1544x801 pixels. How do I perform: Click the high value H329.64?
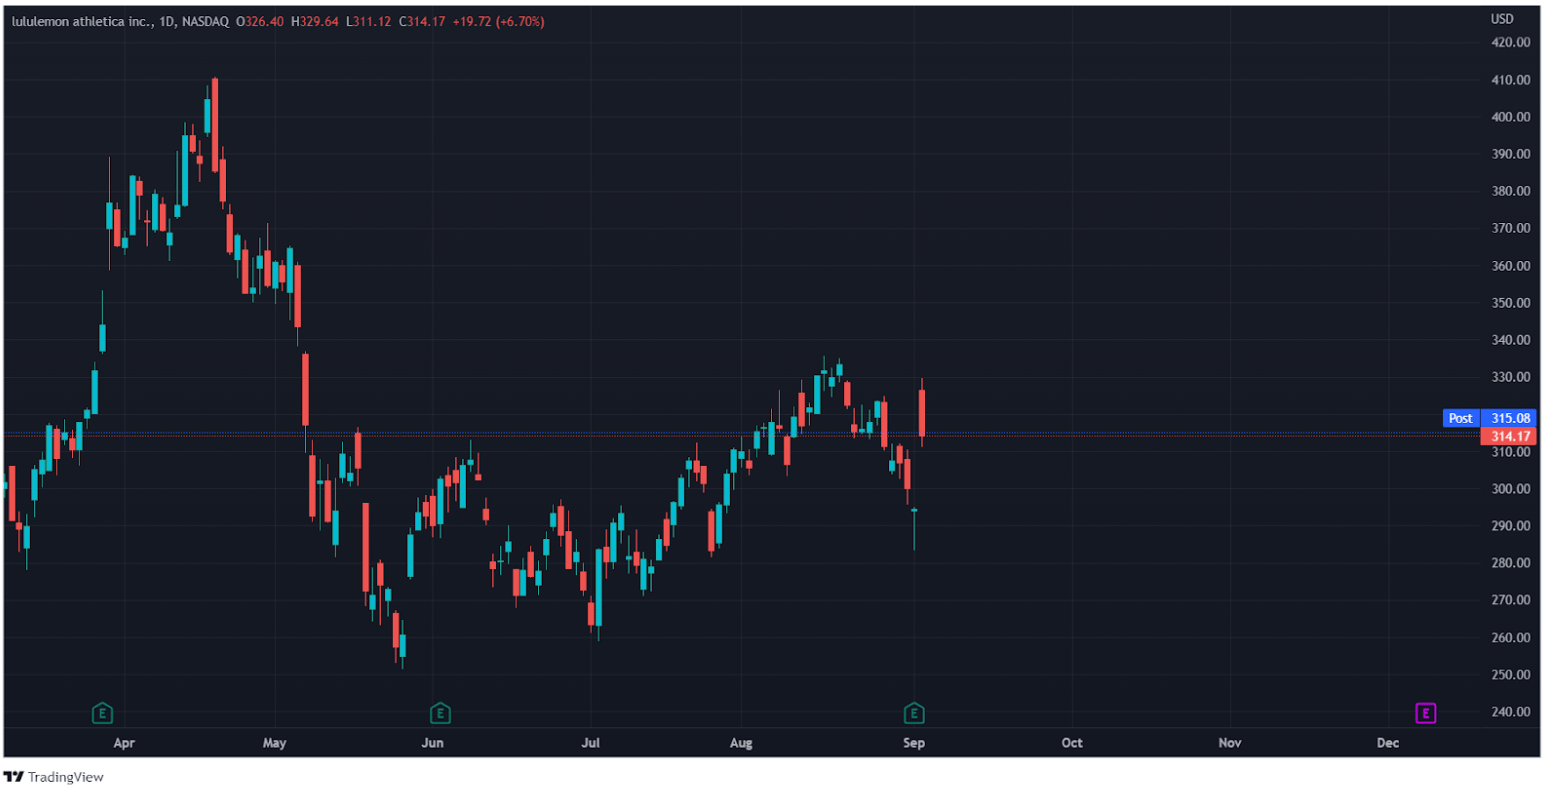click(x=315, y=21)
